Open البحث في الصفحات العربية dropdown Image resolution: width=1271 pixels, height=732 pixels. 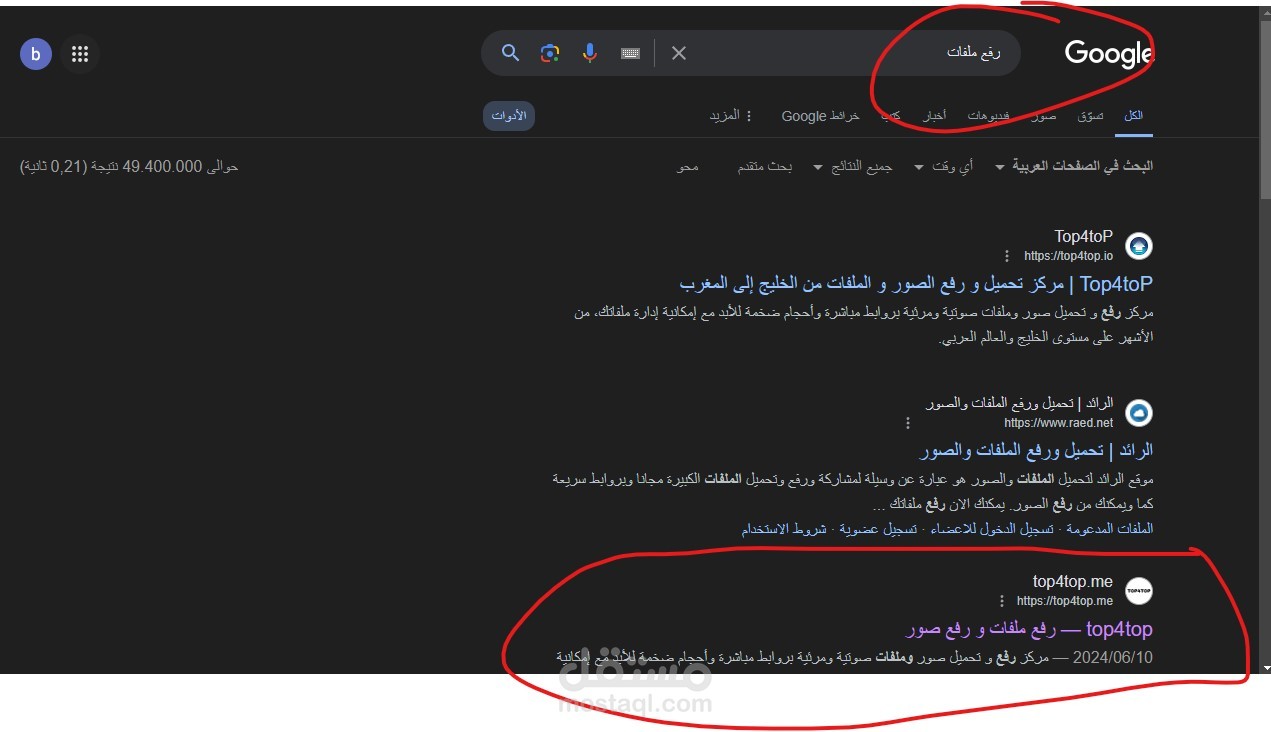pos(1075,166)
